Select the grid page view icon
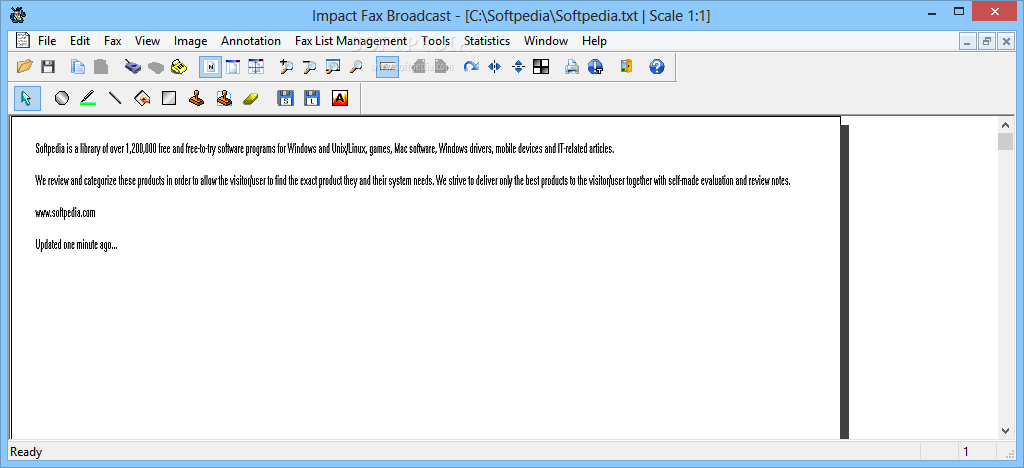1024x468 pixels. pyautogui.click(x=256, y=67)
